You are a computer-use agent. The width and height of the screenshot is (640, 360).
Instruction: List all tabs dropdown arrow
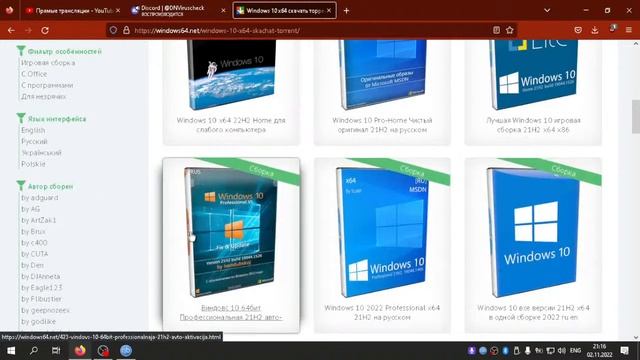pos(547,10)
